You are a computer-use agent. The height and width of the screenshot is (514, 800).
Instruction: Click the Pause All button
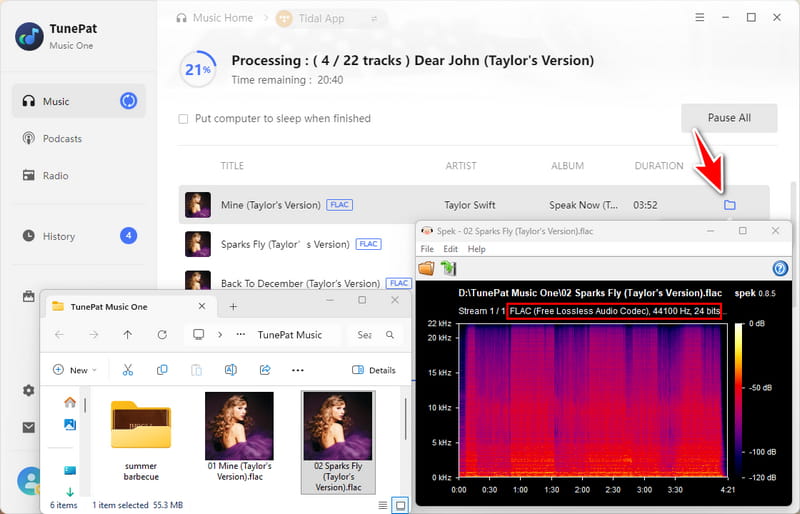tap(729, 118)
